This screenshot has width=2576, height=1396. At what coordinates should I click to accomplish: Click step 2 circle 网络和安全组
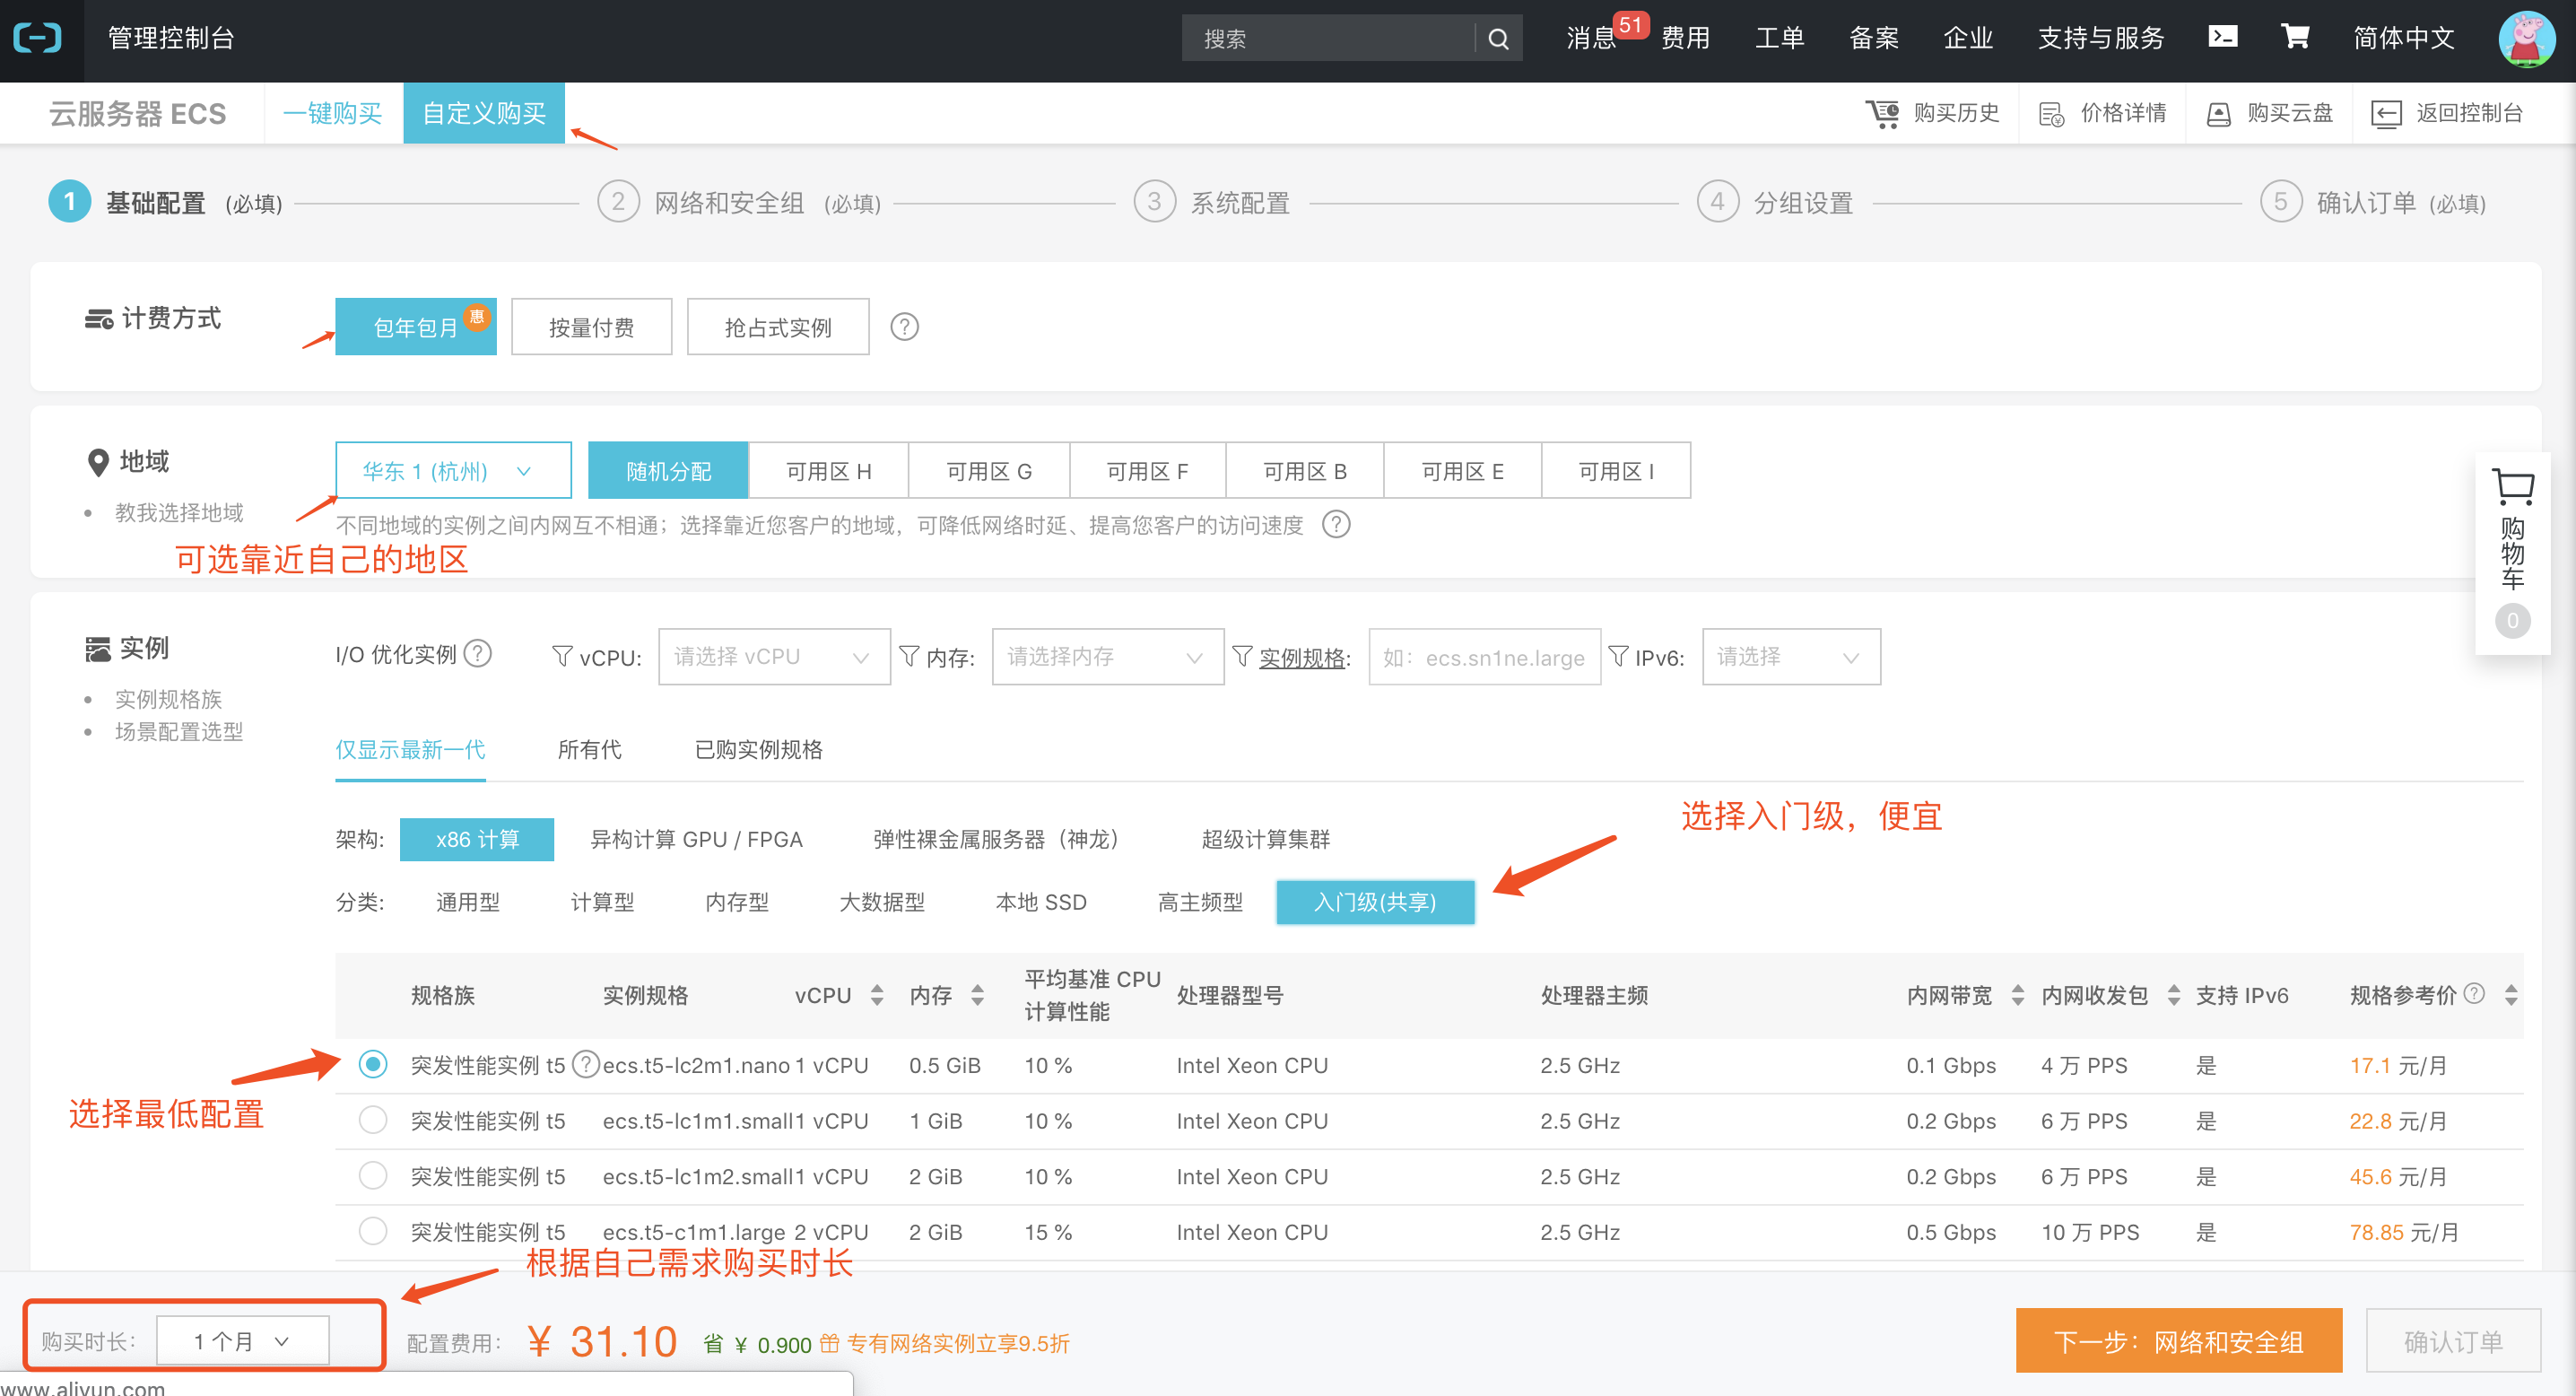tap(618, 202)
